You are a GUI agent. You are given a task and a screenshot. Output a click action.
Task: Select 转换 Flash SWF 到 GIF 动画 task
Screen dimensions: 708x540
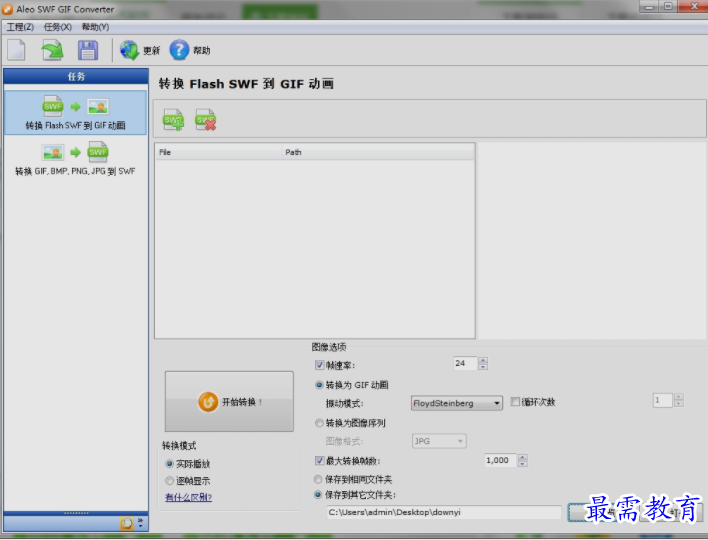pyautogui.click(x=75, y=112)
